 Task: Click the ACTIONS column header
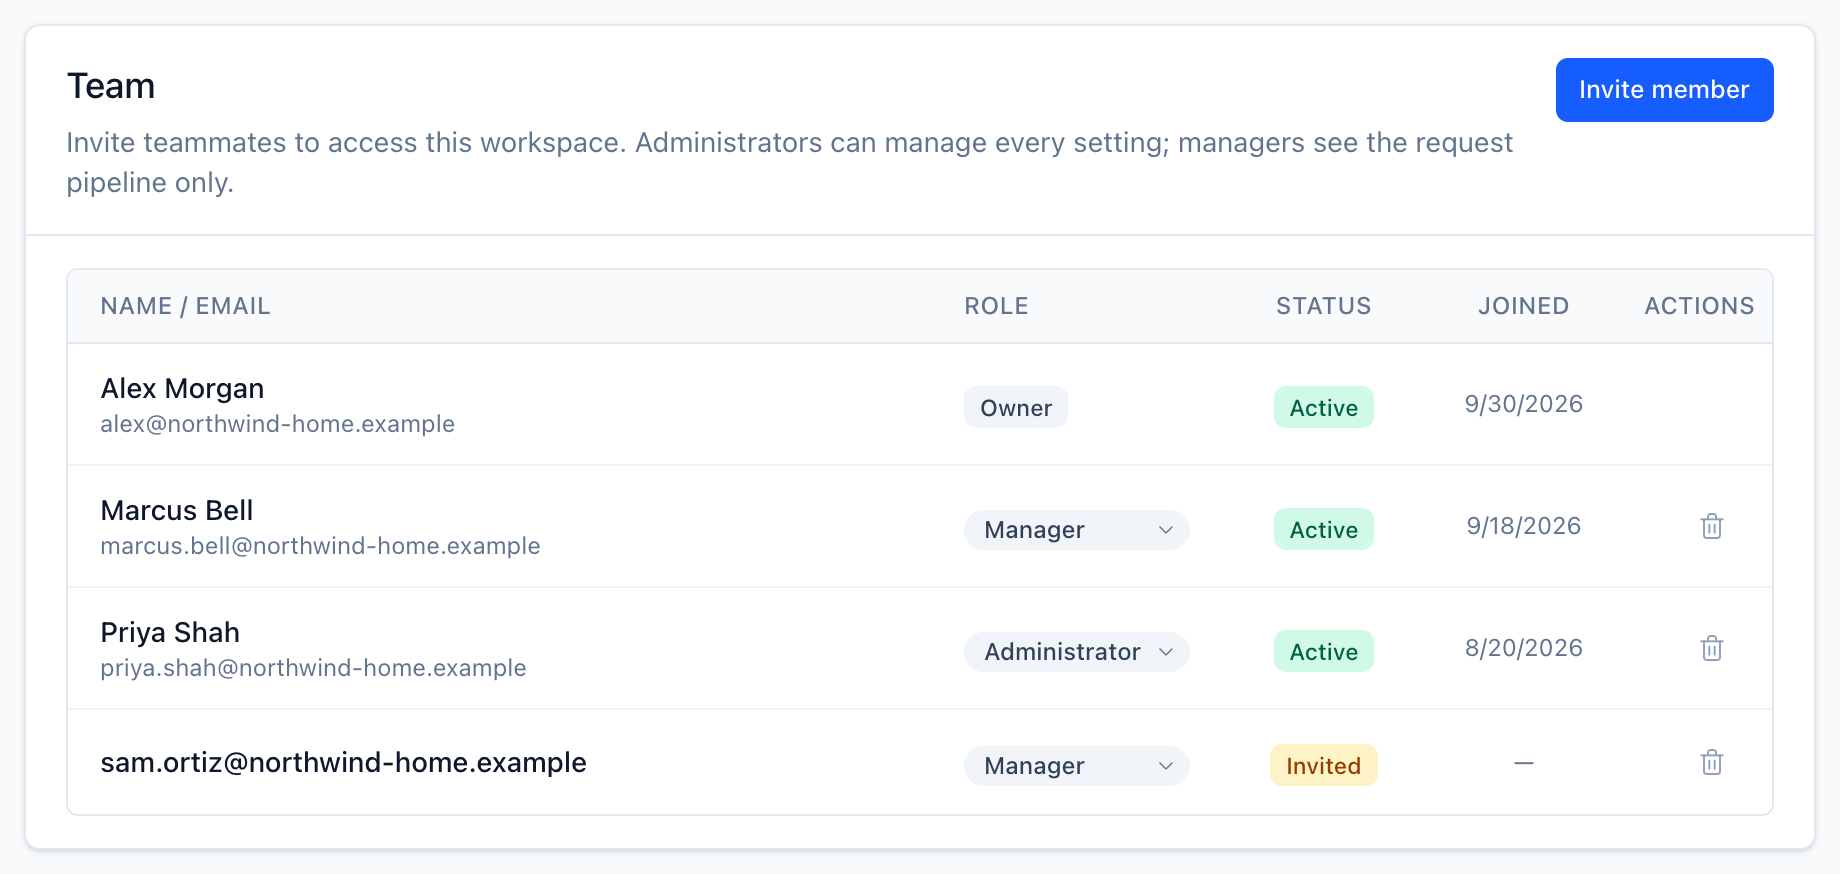(x=1699, y=306)
